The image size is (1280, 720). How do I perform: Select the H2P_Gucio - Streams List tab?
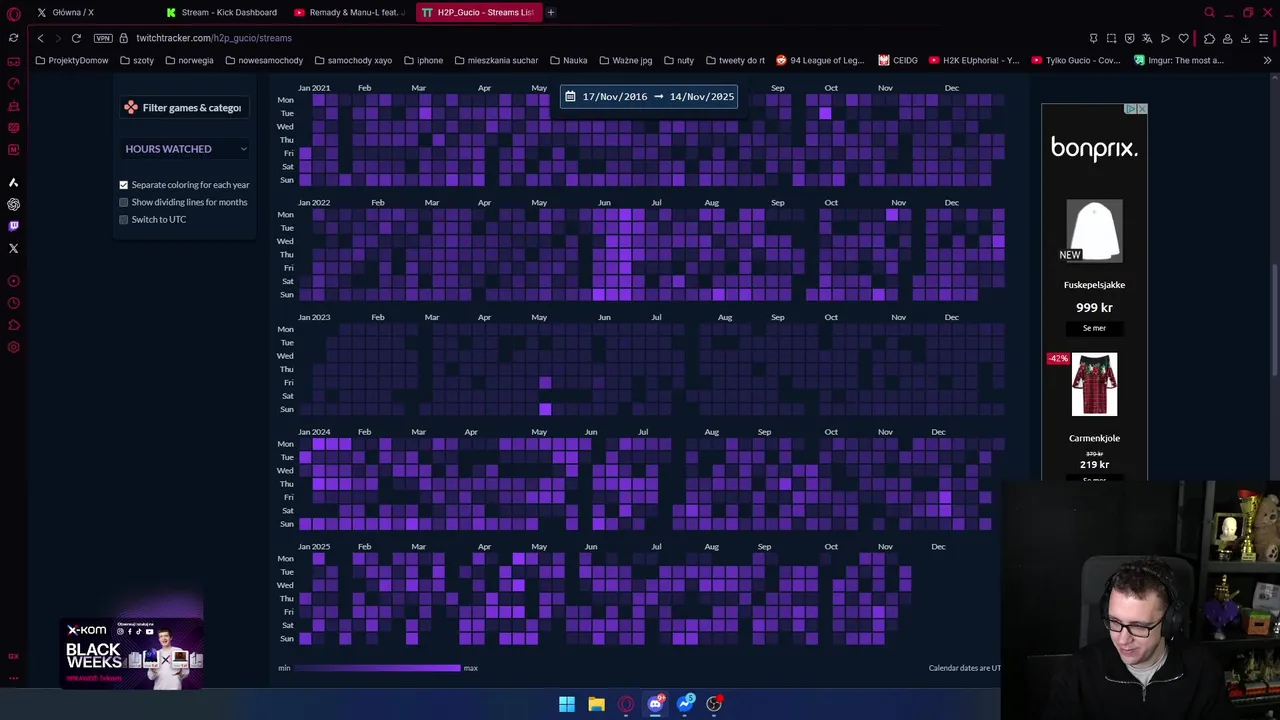coord(478,12)
